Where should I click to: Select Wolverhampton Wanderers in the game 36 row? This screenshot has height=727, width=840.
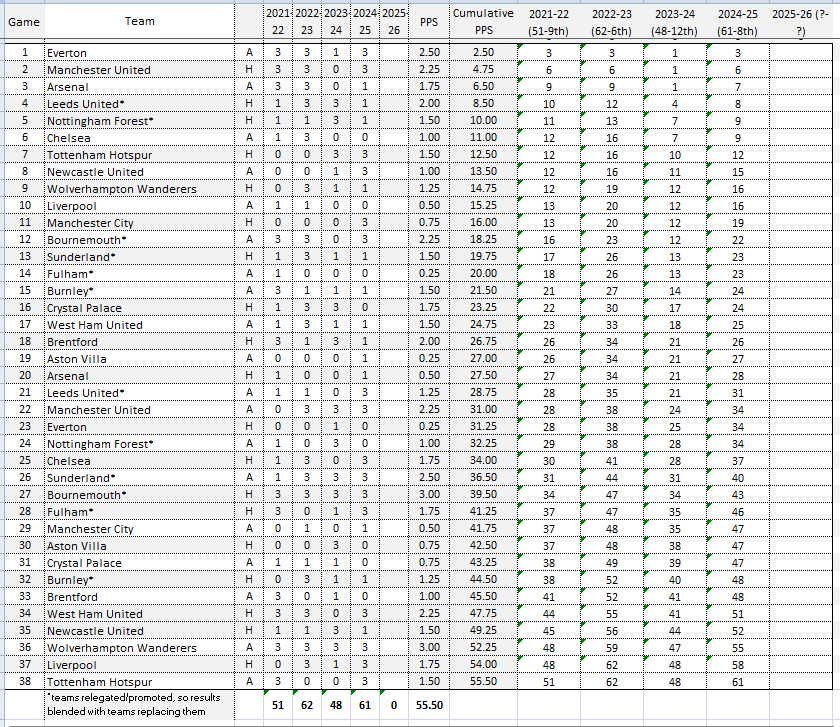click(122, 648)
